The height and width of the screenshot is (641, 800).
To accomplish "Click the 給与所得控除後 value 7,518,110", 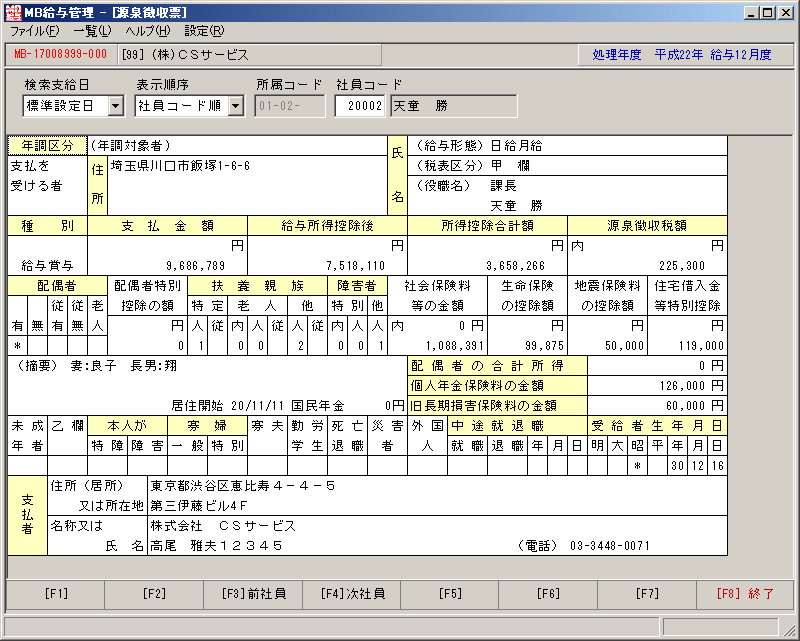I will click(356, 266).
